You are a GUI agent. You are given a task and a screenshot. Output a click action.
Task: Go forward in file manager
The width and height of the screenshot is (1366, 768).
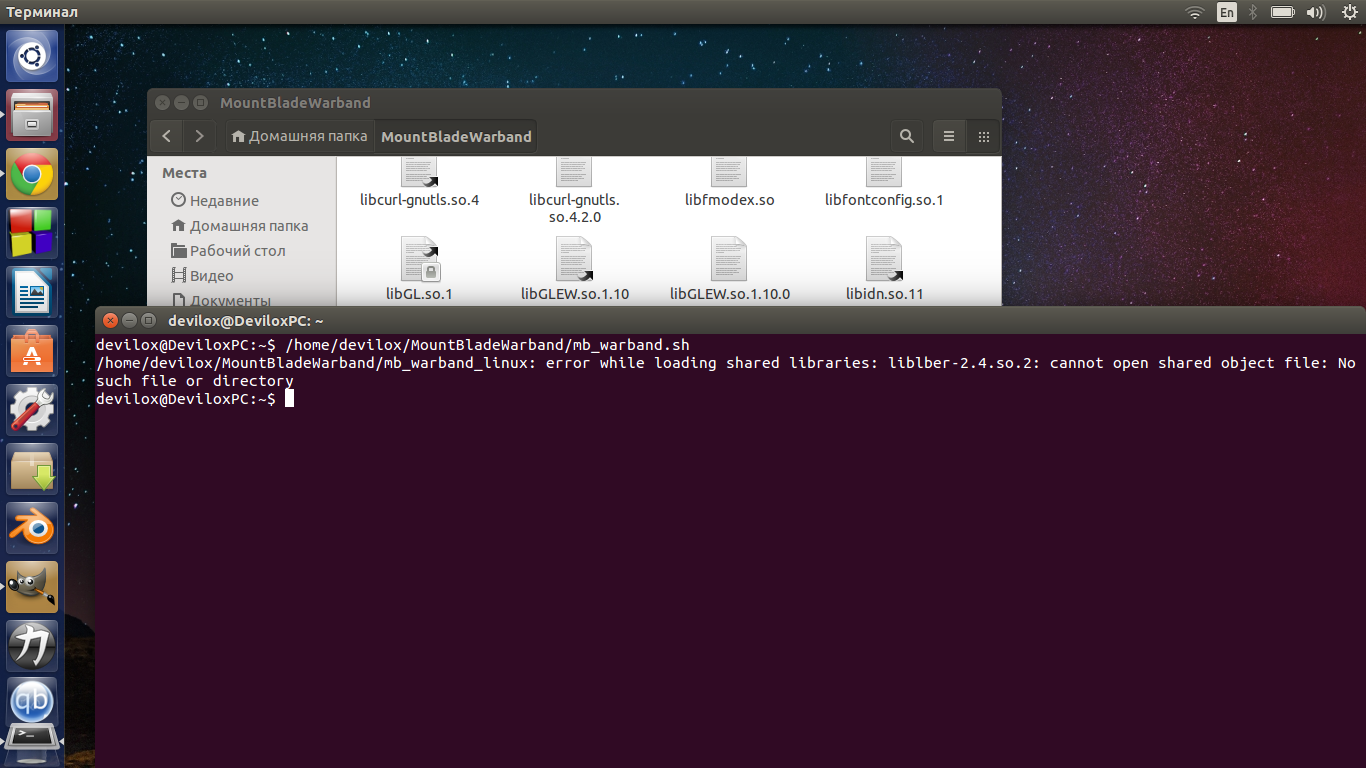200,136
